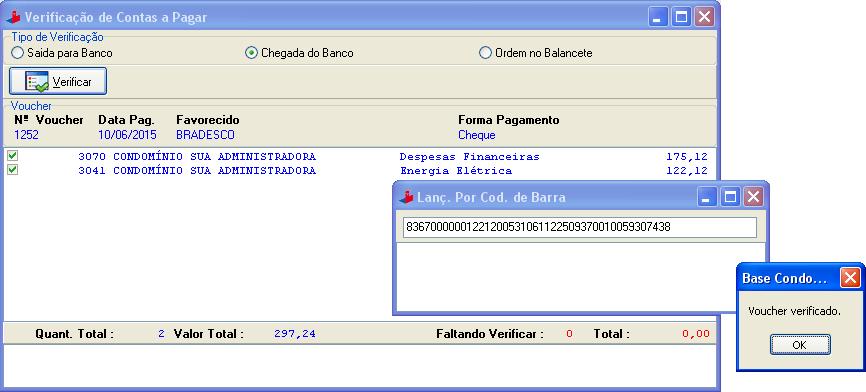
Task: Select the Energia Elétrica entry text
Action: pos(456,171)
